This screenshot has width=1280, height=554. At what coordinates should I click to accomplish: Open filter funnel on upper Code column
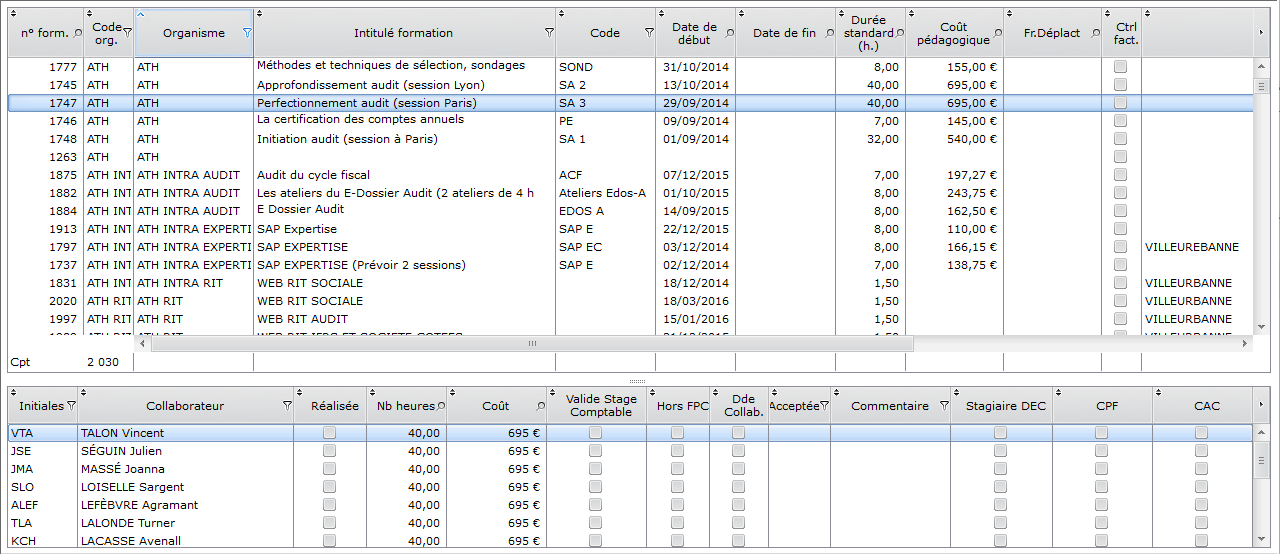coord(649,33)
